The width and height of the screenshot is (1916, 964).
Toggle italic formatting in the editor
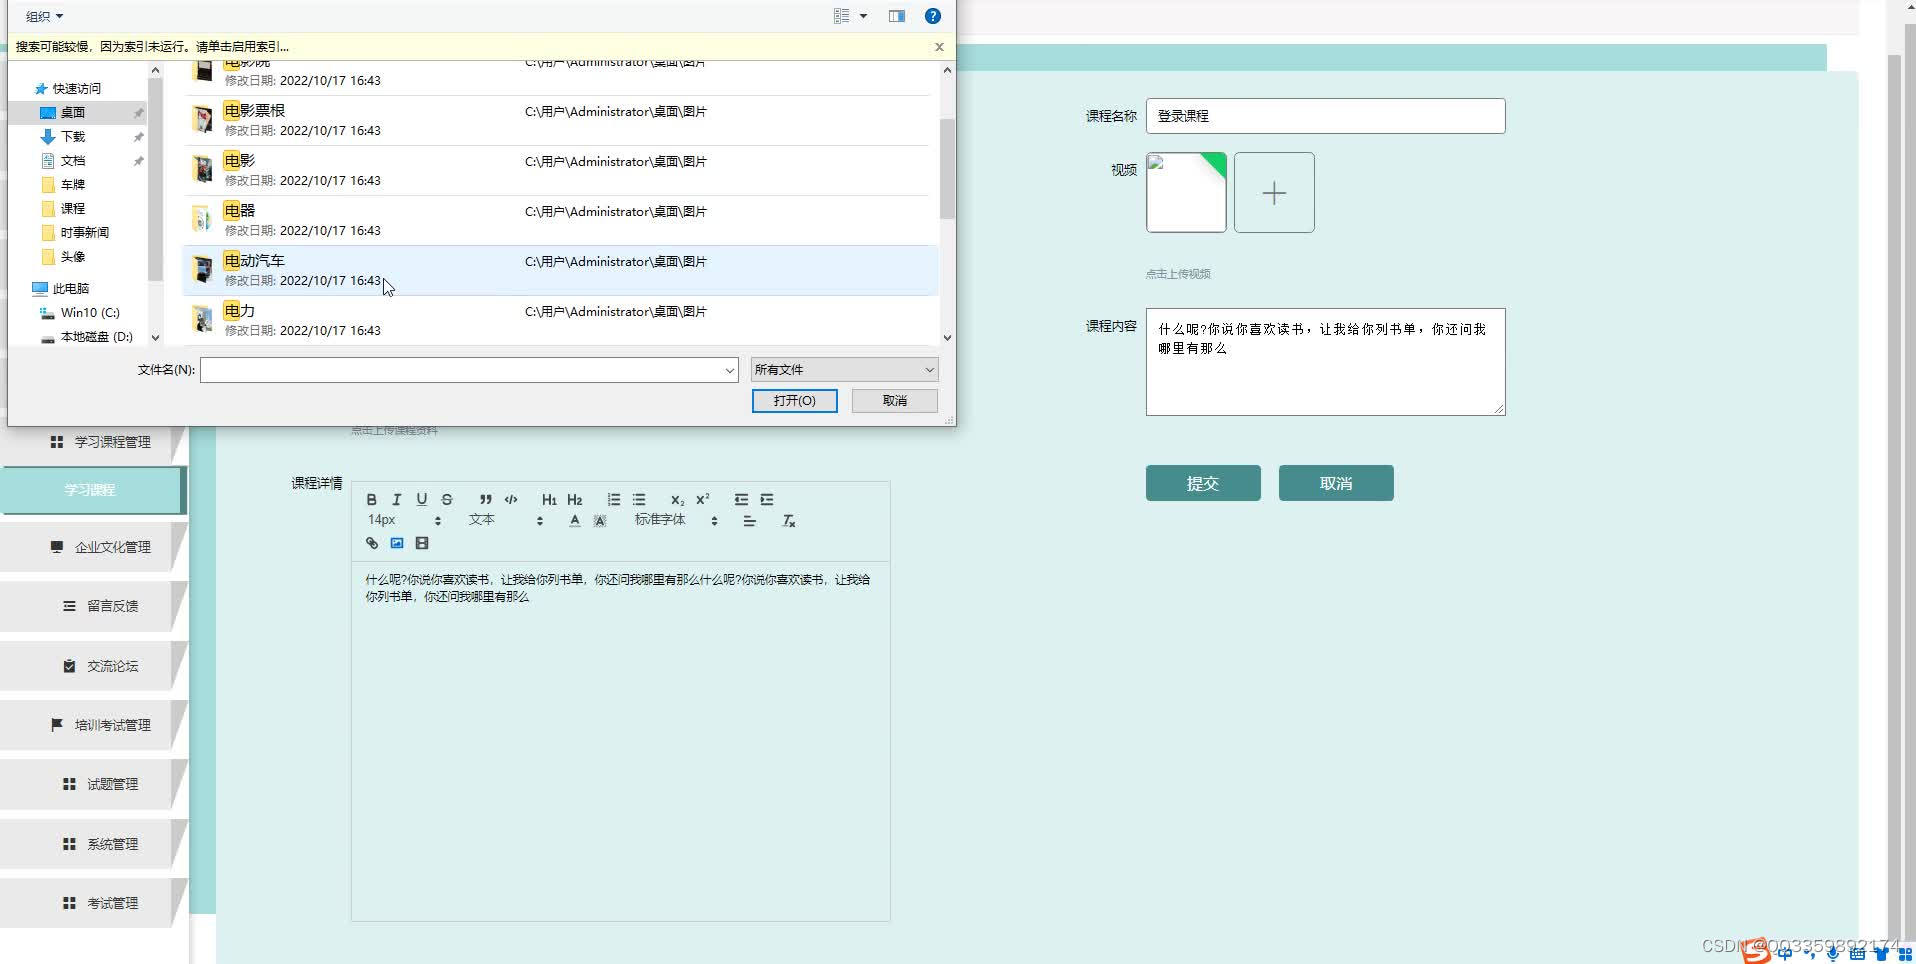point(396,499)
